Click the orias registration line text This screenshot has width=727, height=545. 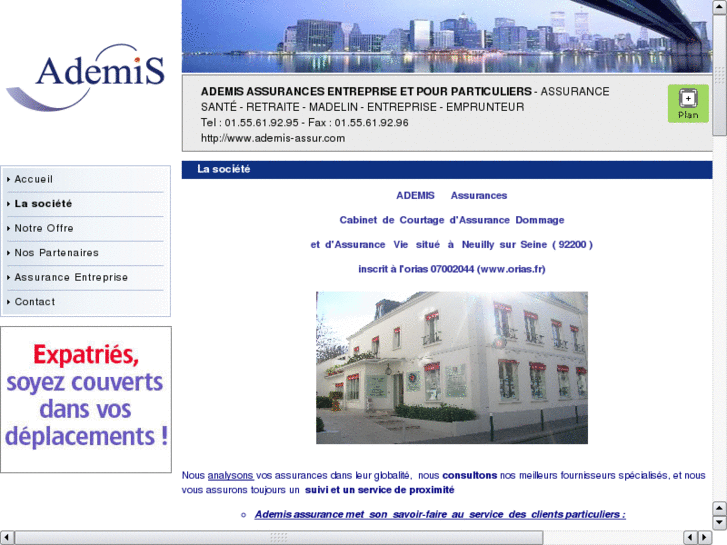452,269
